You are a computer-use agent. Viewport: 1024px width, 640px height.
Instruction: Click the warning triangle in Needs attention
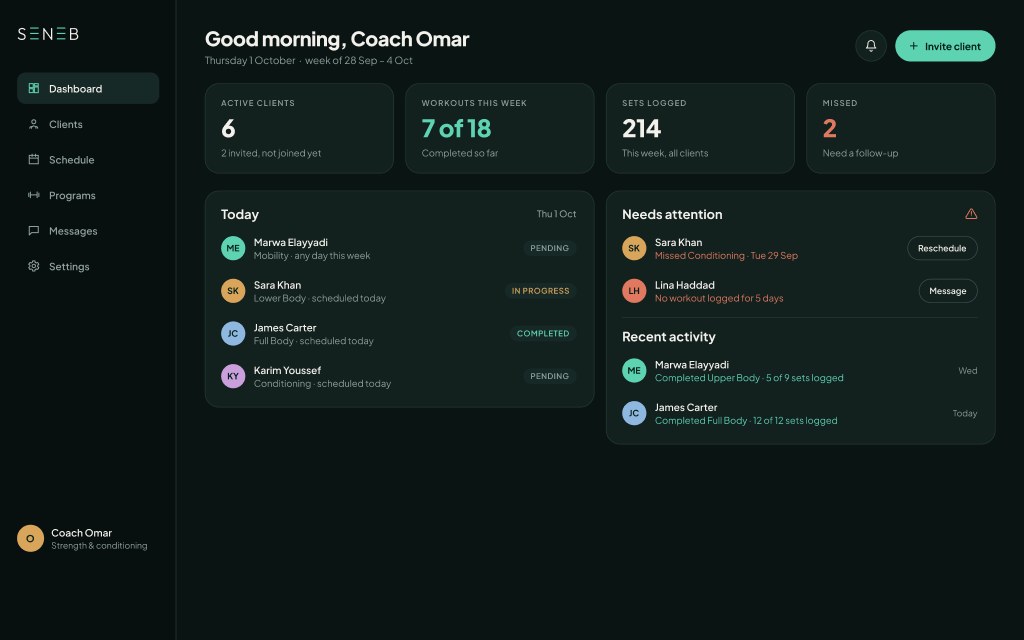coord(971,214)
